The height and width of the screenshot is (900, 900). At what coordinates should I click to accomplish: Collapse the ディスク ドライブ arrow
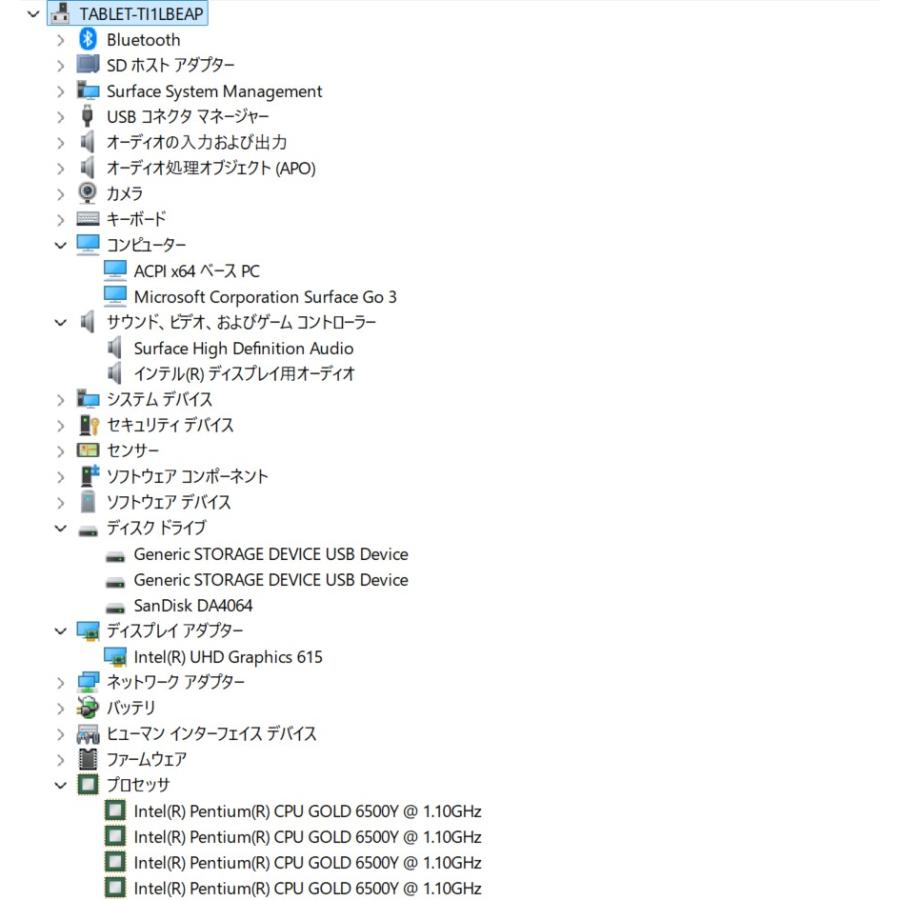pyautogui.click(x=61, y=528)
